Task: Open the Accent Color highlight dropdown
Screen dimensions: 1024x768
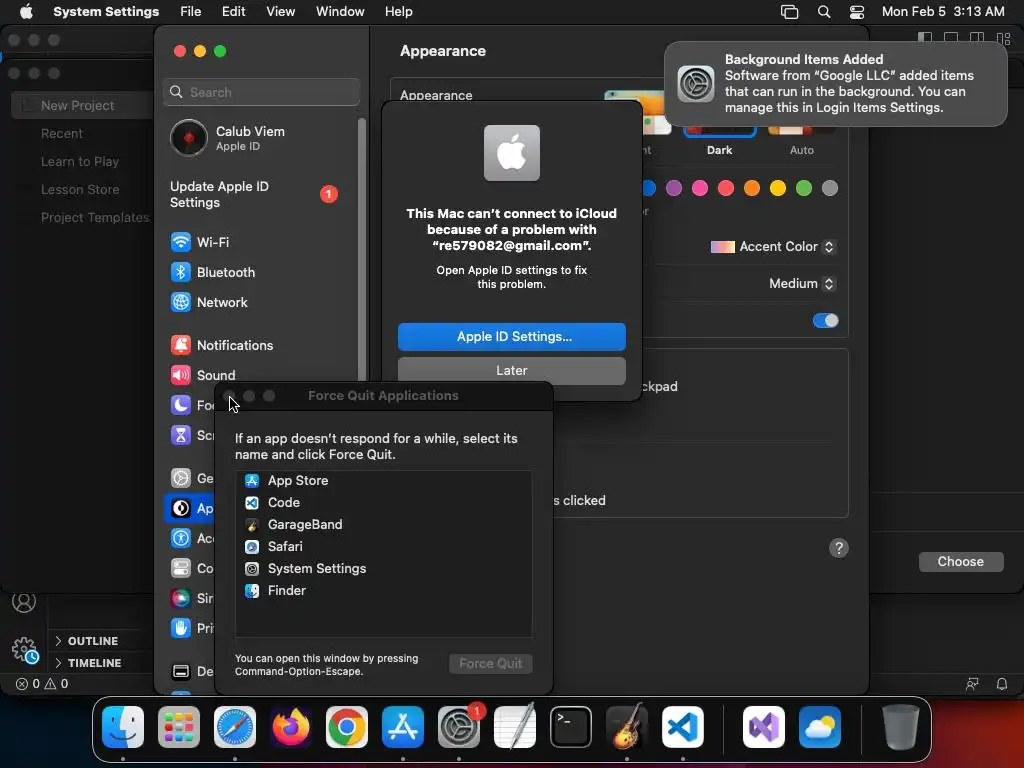Action: click(773, 247)
